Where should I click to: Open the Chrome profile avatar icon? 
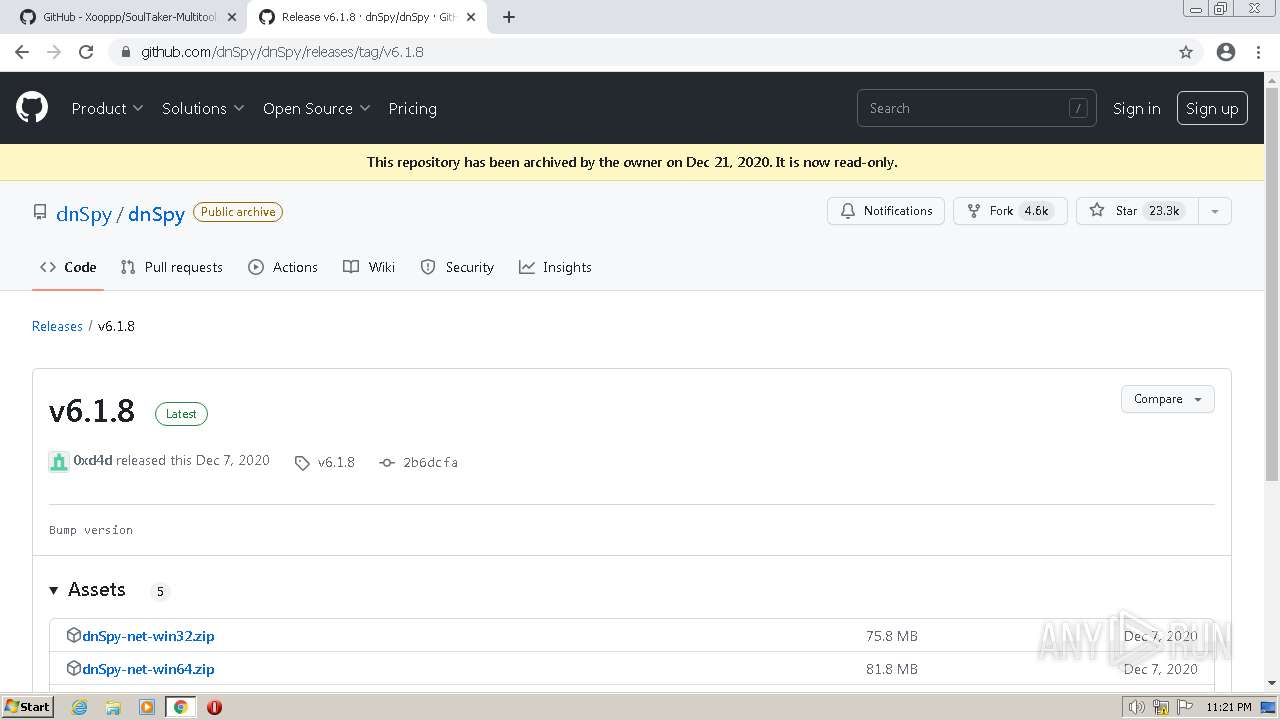click(x=1226, y=52)
